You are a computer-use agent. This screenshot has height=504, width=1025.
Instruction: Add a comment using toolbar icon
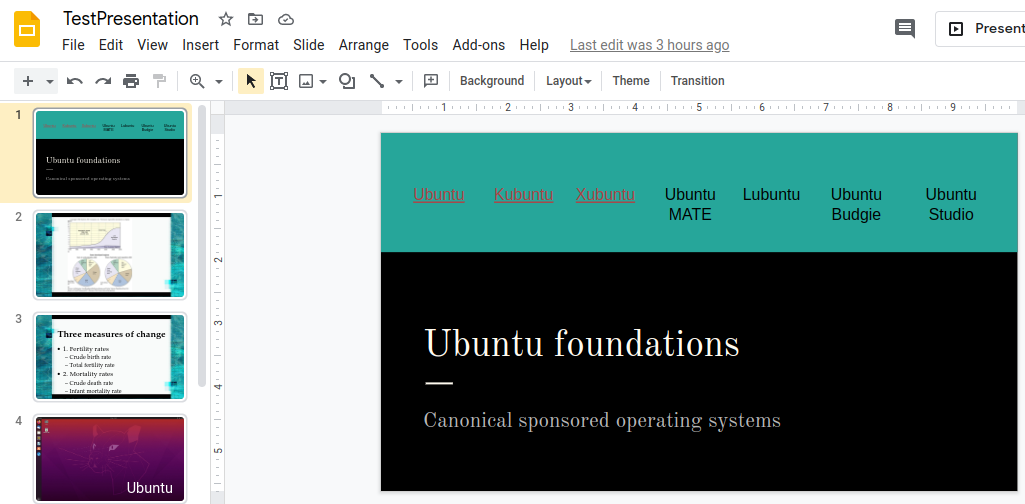click(431, 81)
